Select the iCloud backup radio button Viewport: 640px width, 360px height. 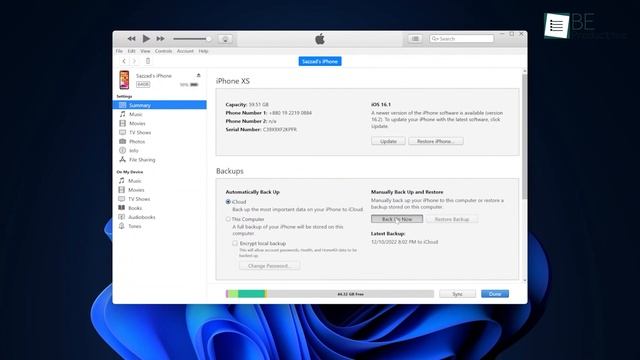tap(228, 202)
